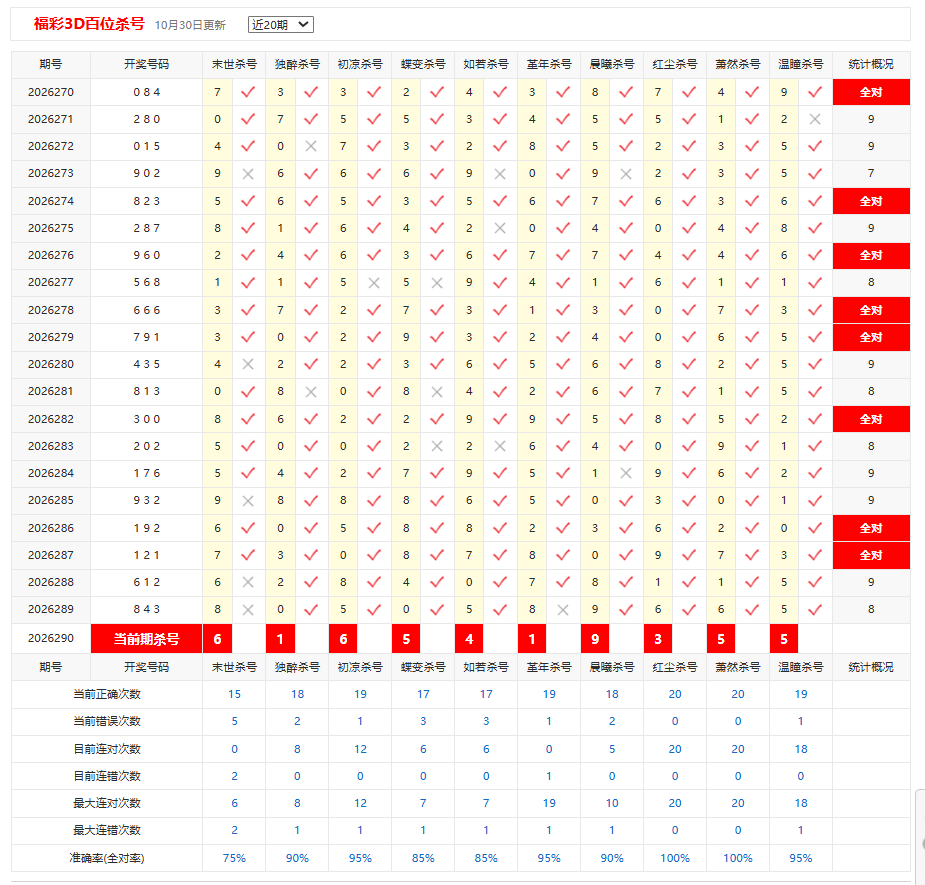Click the 100% accuracy under 红尘杀号
This screenshot has width=925, height=885.
point(675,858)
